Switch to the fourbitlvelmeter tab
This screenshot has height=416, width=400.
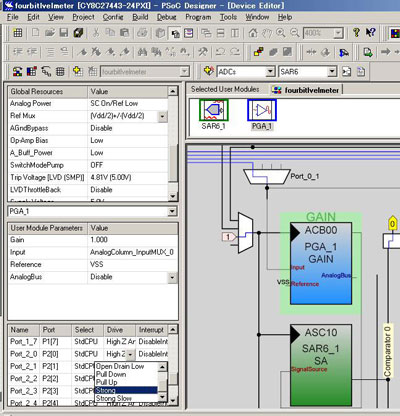[x=306, y=90]
